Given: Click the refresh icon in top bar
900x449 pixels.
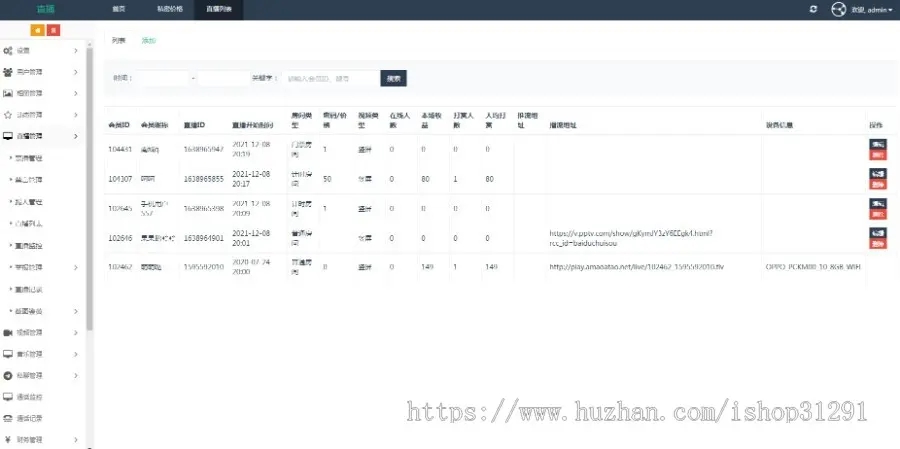Looking at the screenshot, I should (813, 10).
